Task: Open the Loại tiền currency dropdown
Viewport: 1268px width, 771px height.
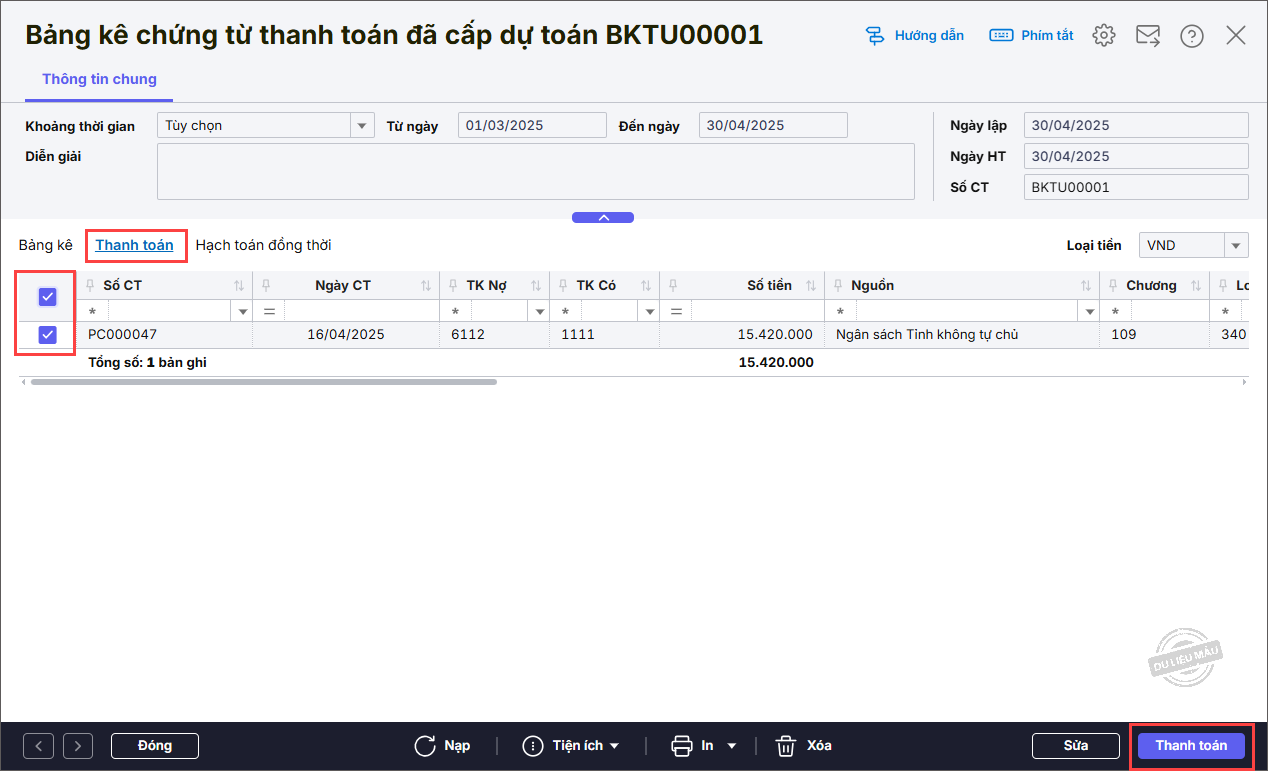Action: [1236, 246]
